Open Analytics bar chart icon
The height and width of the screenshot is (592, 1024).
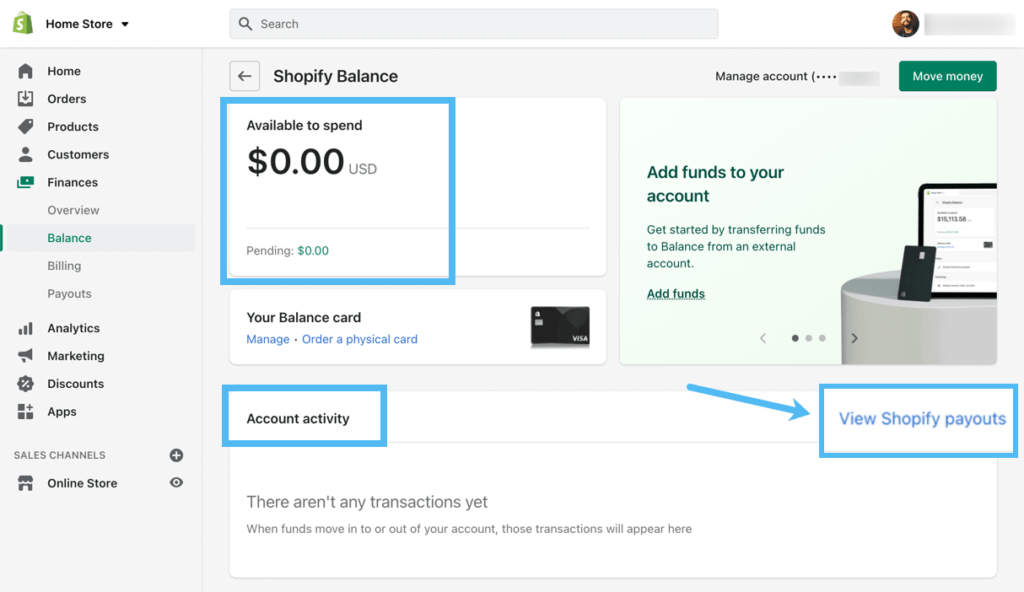[26, 328]
